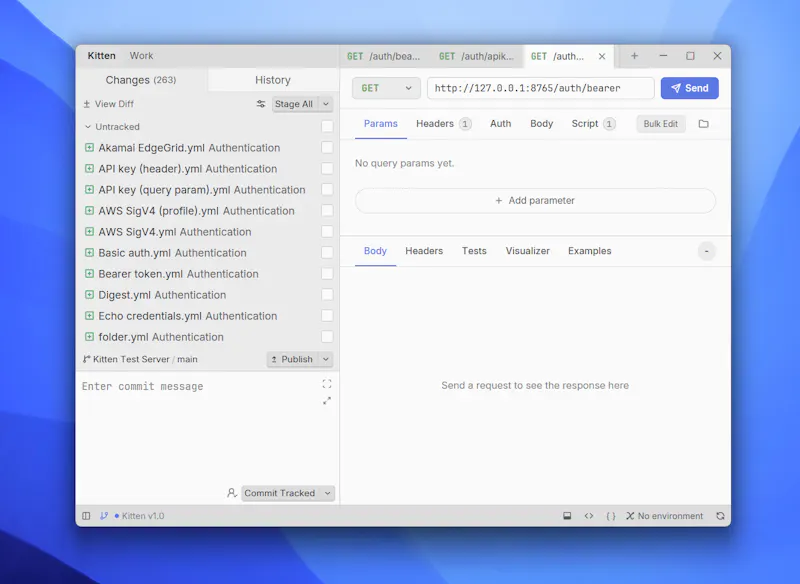Click the Send button
800x584 pixels.
tap(690, 88)
